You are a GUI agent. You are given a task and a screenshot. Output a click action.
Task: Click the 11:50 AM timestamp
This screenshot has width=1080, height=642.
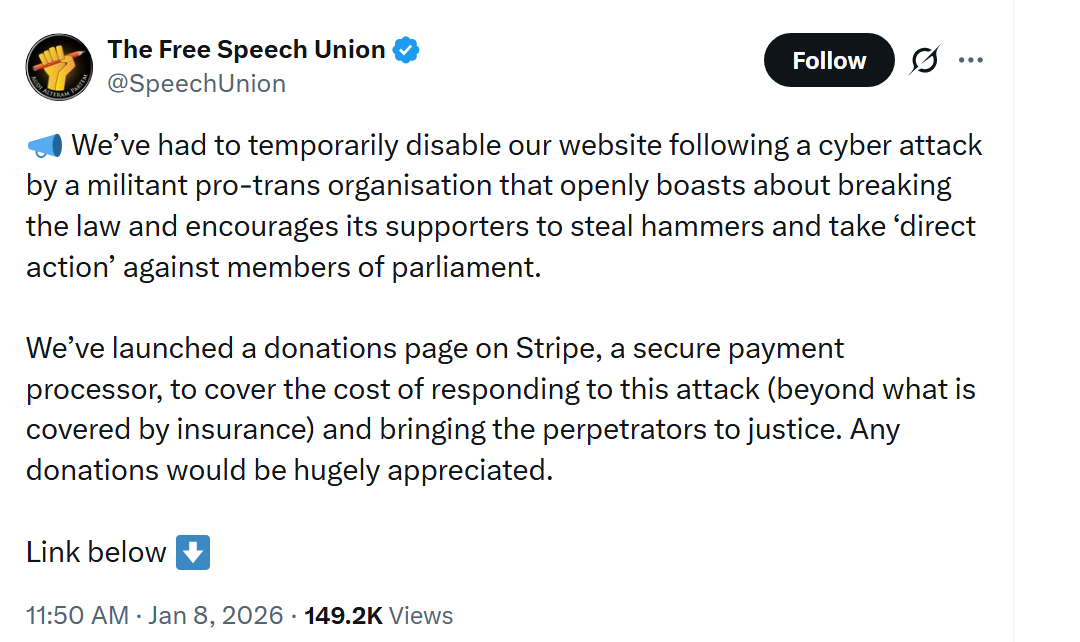coord(75,615)
